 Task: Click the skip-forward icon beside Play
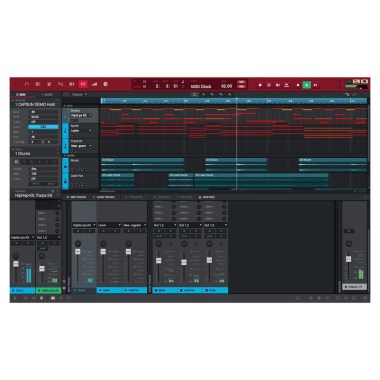315,85
